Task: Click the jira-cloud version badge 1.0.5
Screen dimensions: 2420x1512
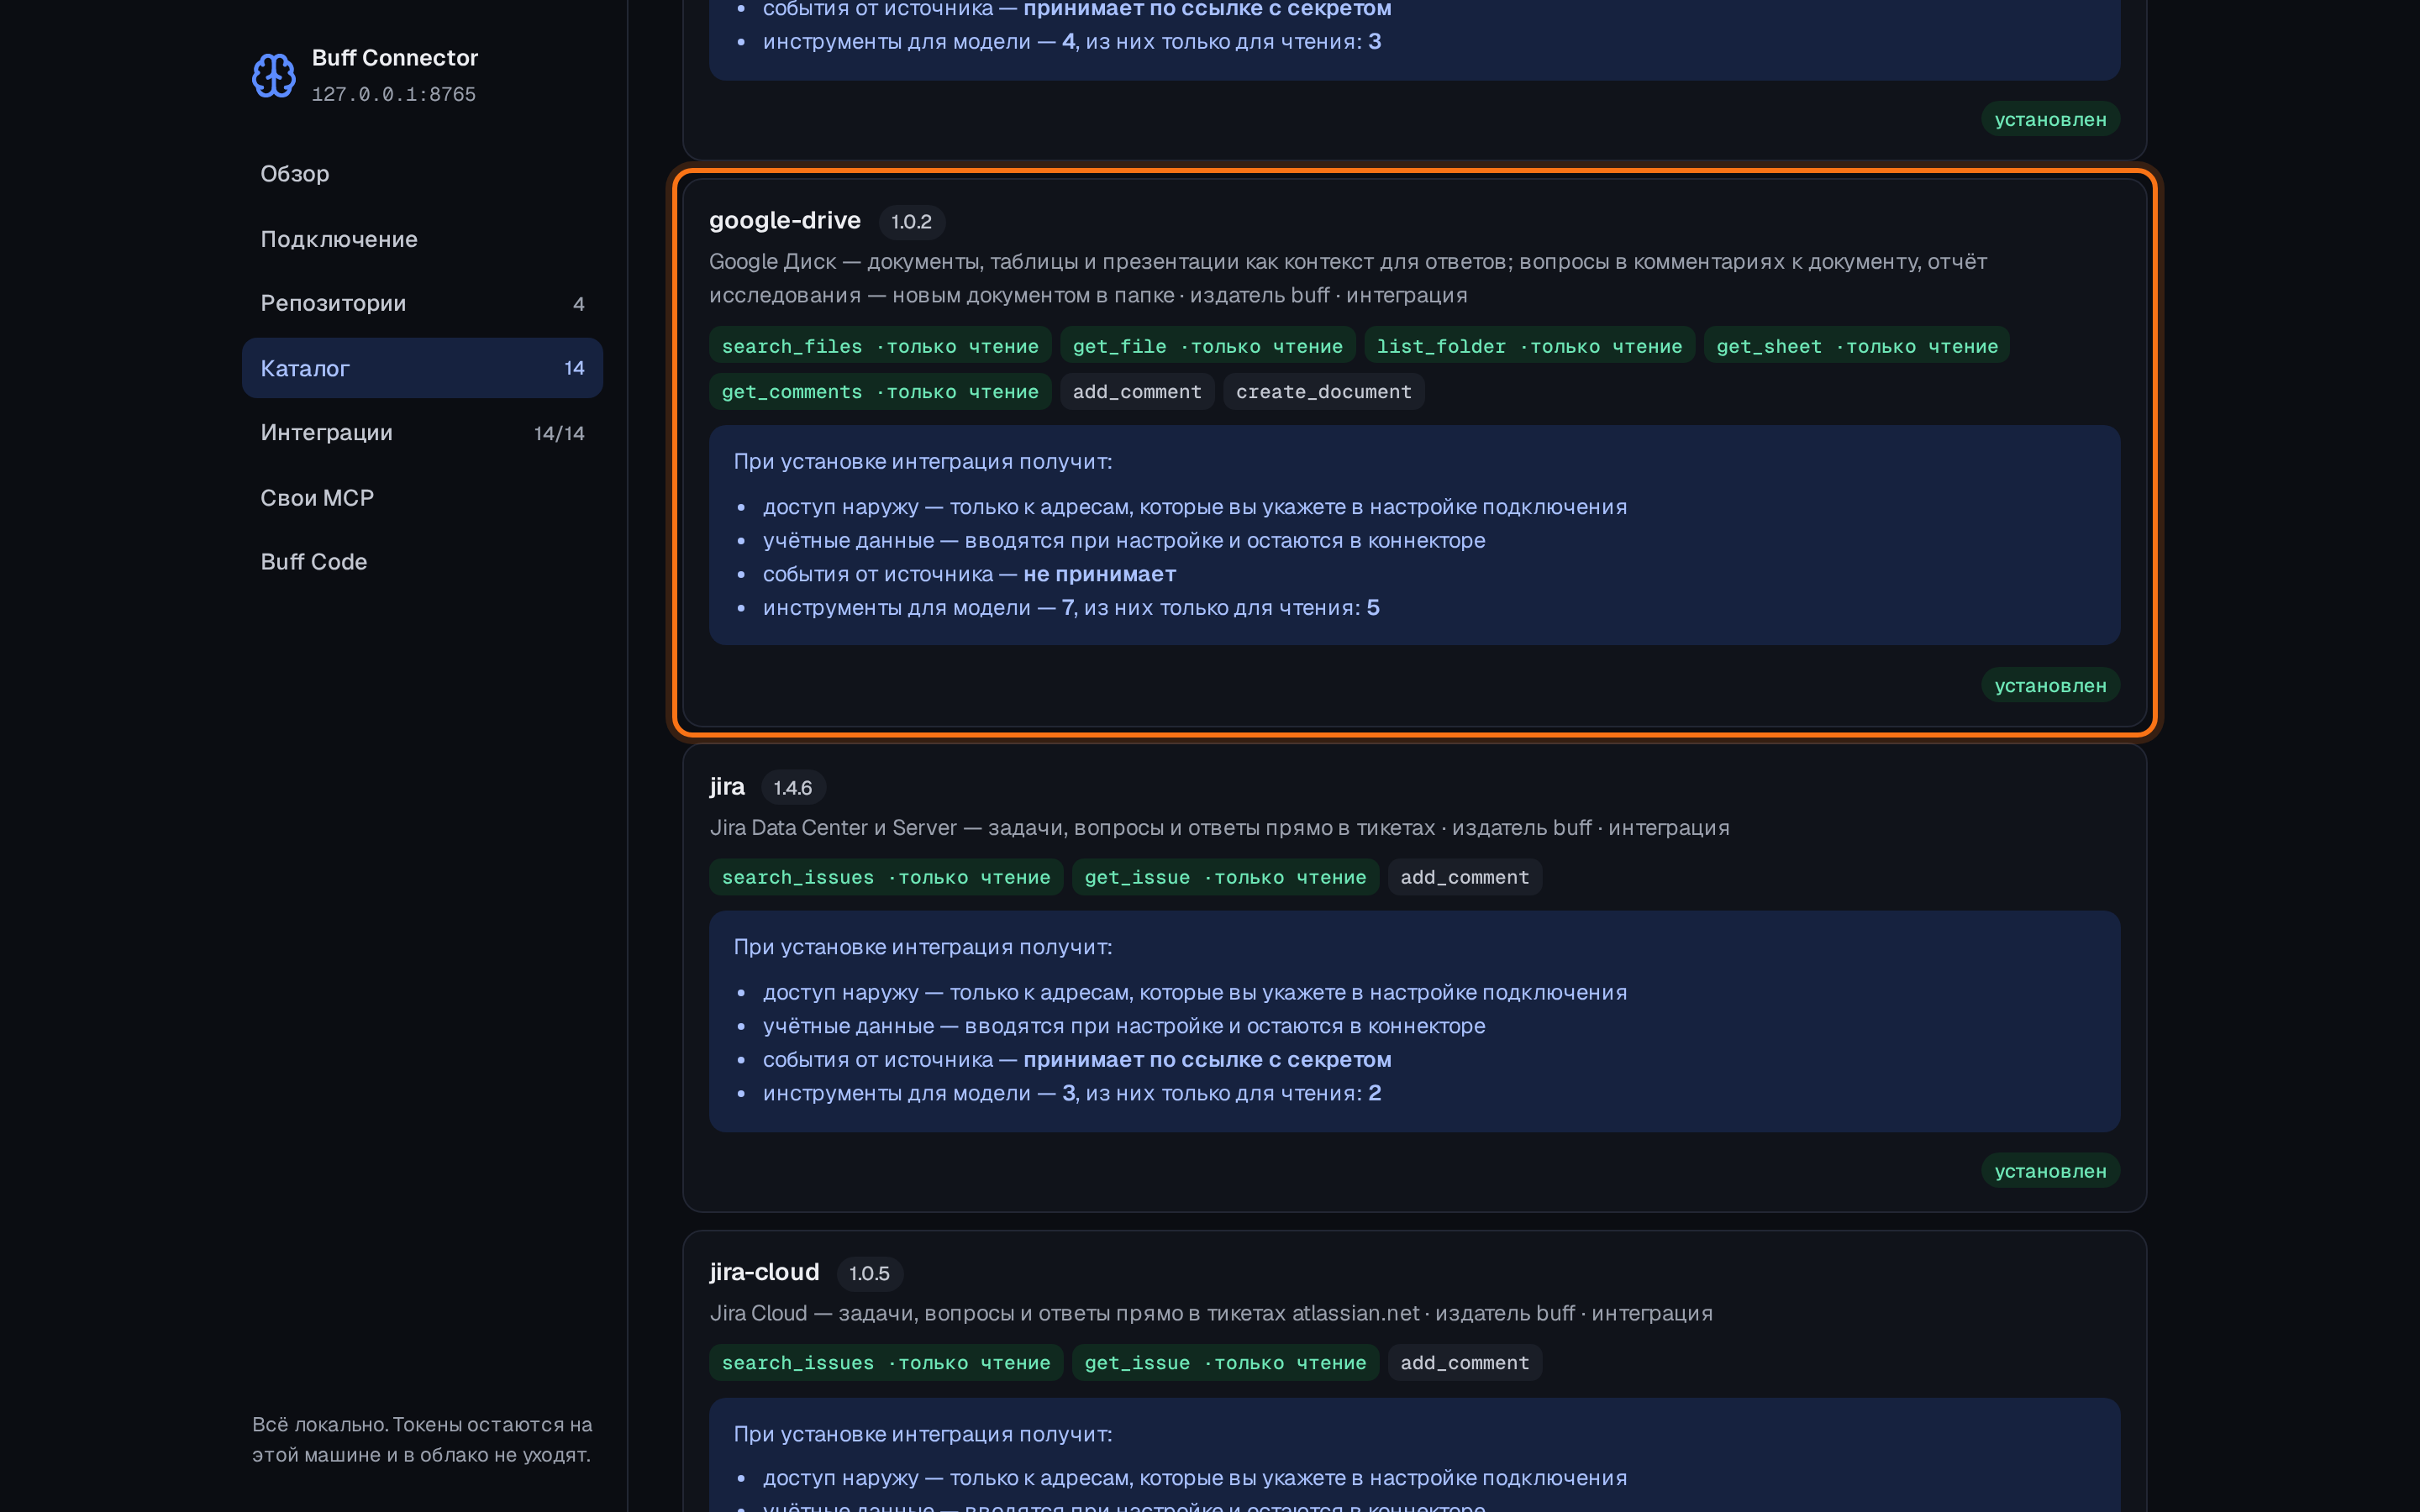Action: (869, 1274)
